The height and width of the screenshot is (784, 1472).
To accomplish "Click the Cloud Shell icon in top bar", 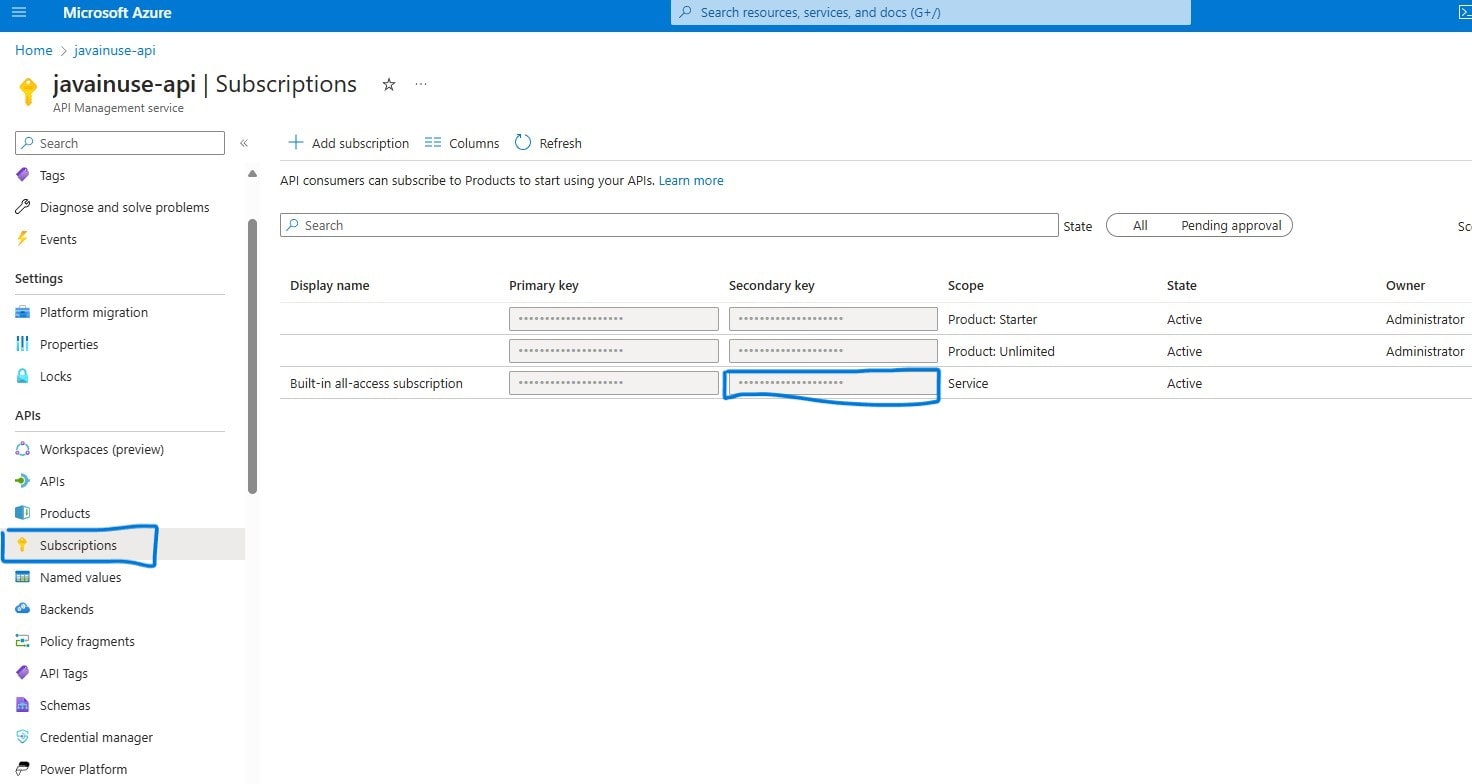I will (1464, 13).
